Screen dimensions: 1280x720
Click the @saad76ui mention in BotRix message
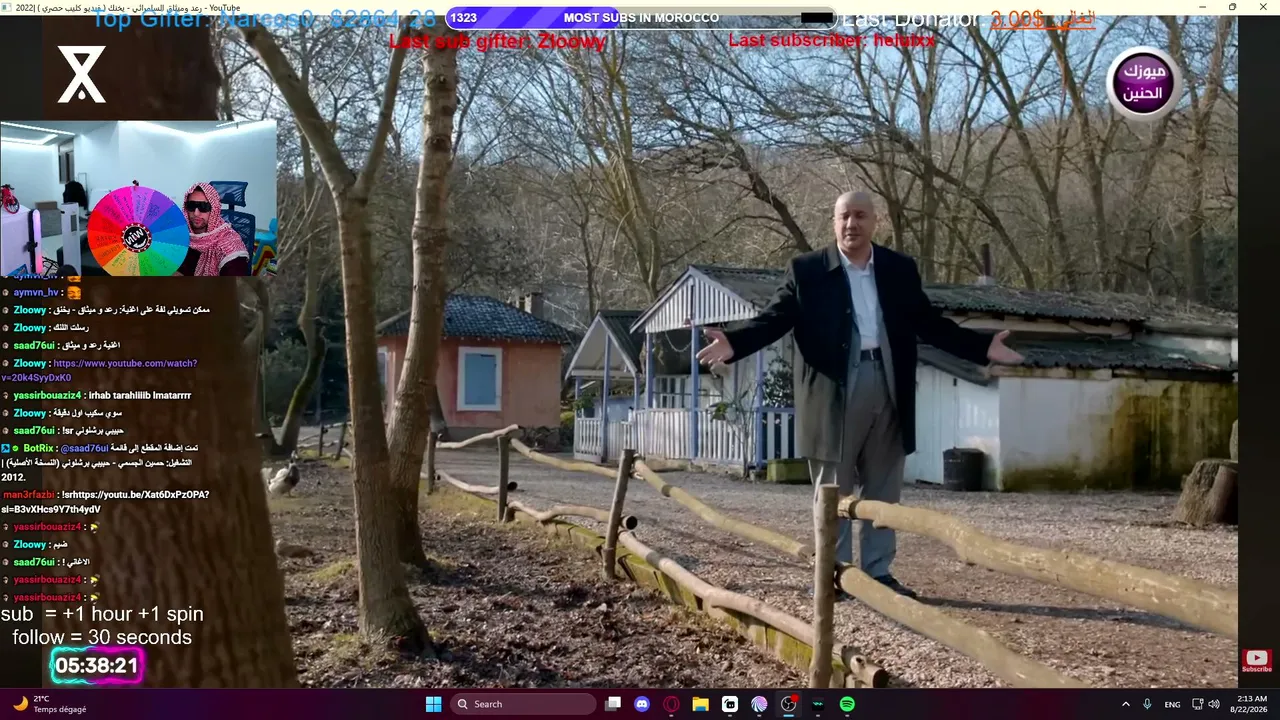click(x=84, y=448)
